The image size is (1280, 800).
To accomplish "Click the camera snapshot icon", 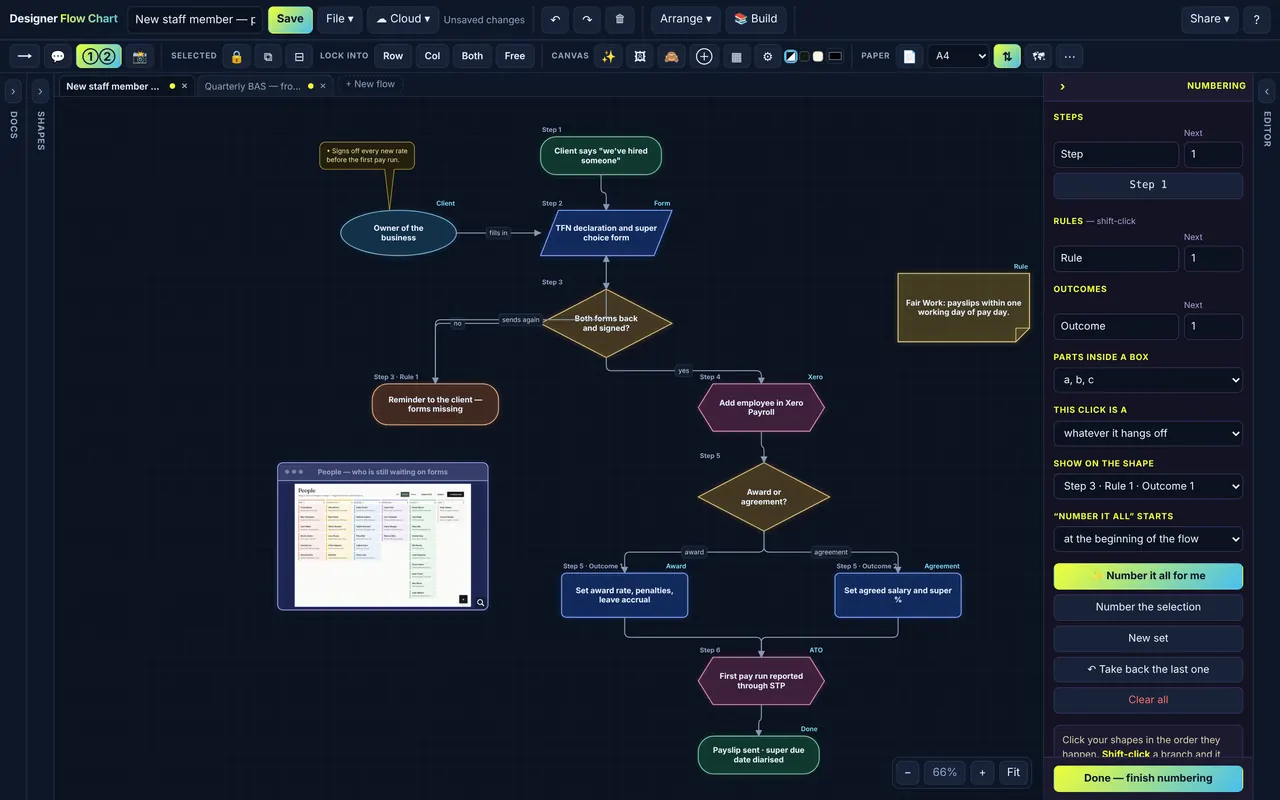I will 140,56.
